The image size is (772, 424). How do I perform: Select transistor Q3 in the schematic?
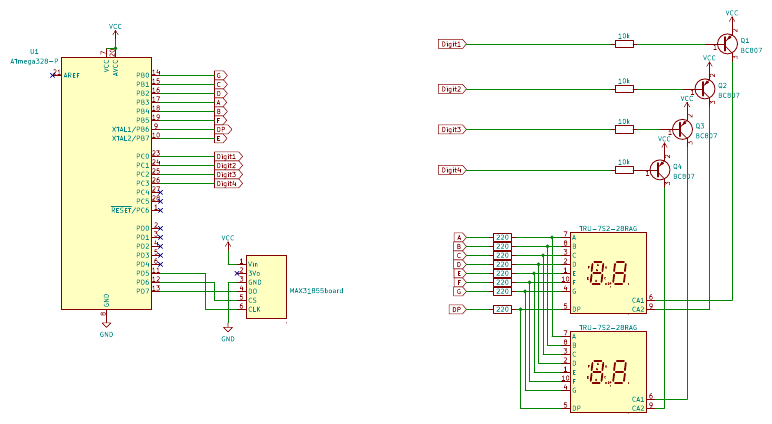coord(683,129)
